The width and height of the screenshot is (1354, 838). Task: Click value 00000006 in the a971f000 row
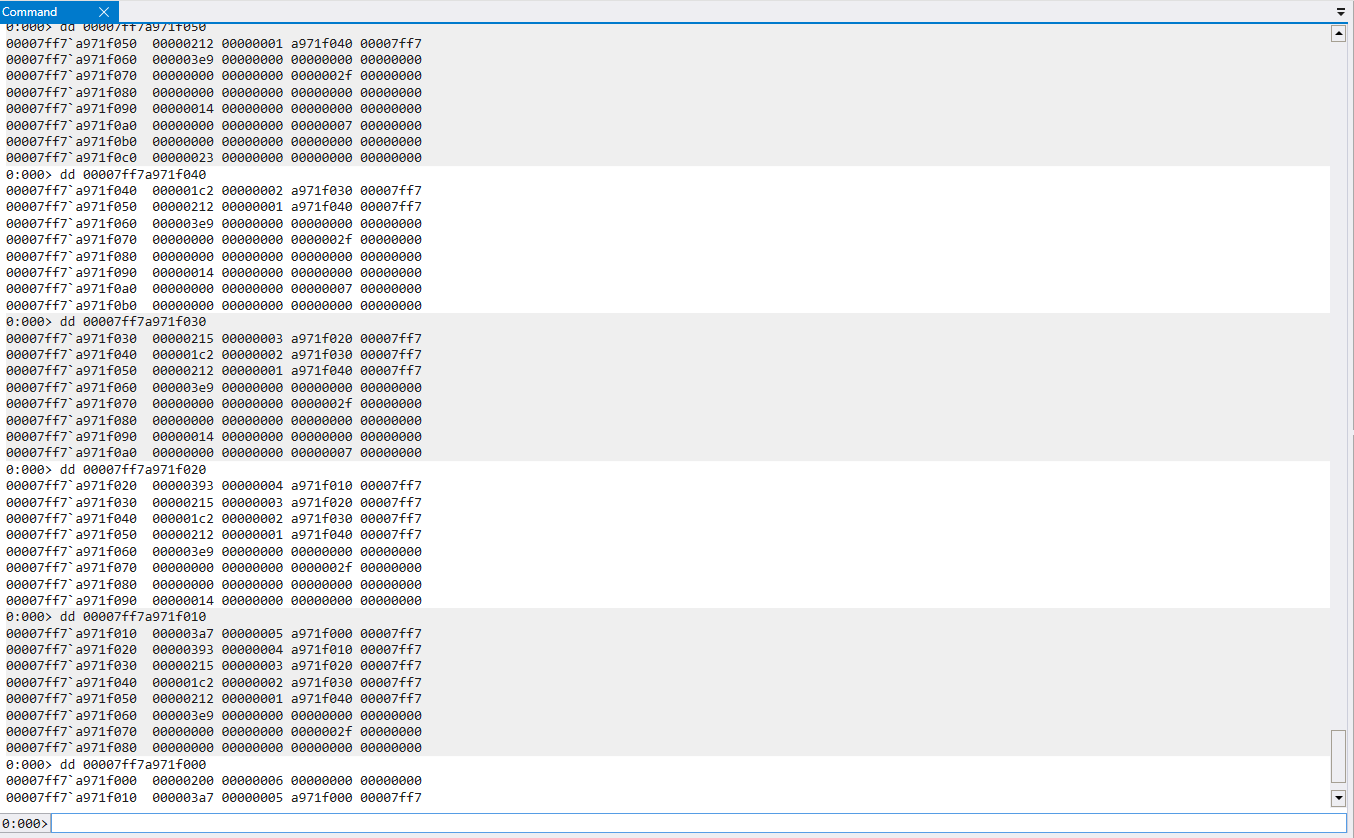tap(252, 781)
